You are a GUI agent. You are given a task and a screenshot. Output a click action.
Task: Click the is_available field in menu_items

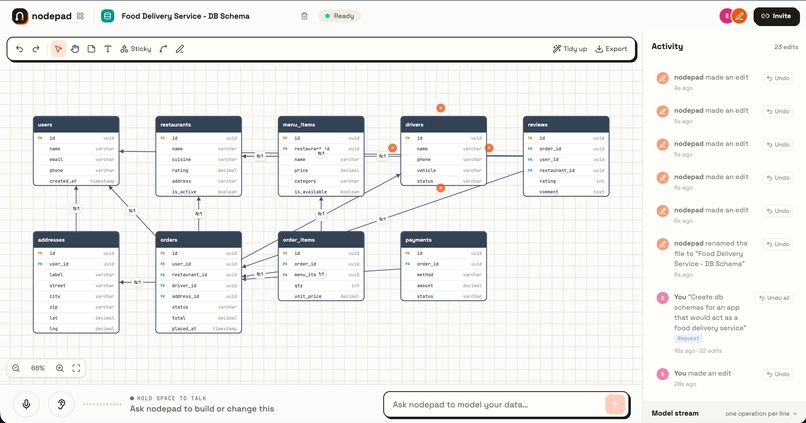(x=321, y=192)
